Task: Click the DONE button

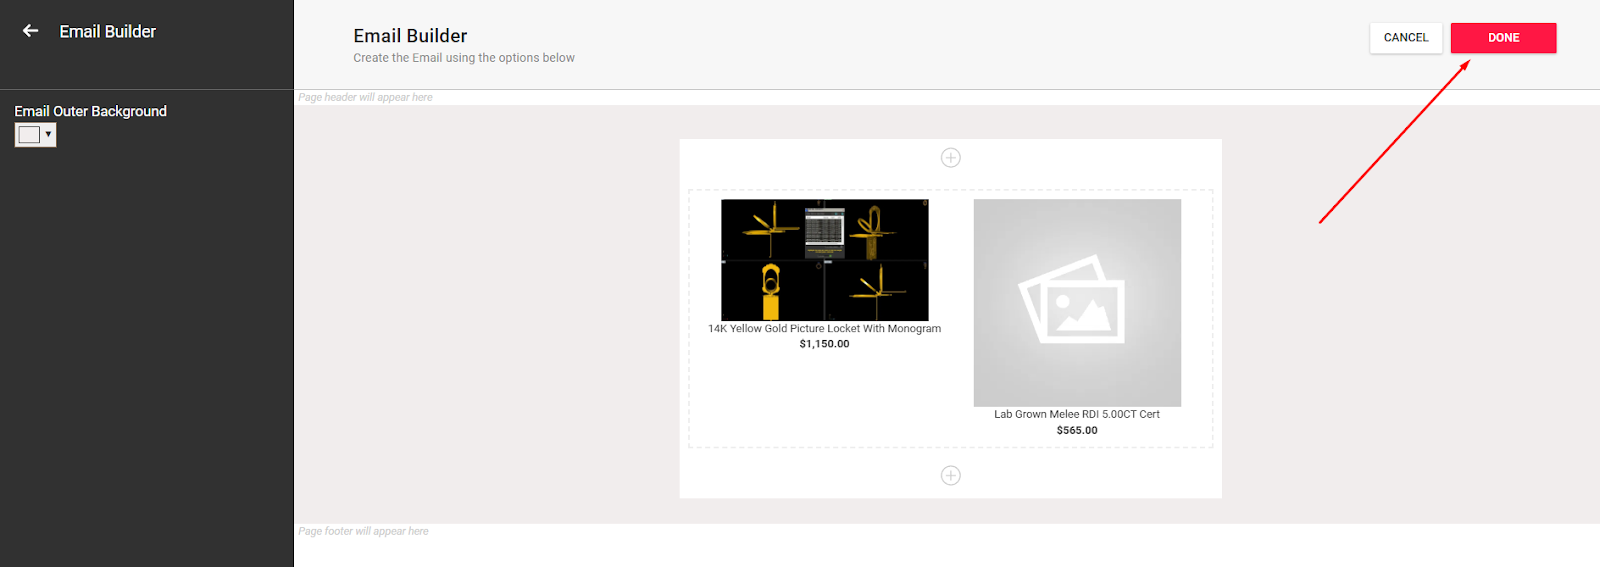Action: [1503, 38]
